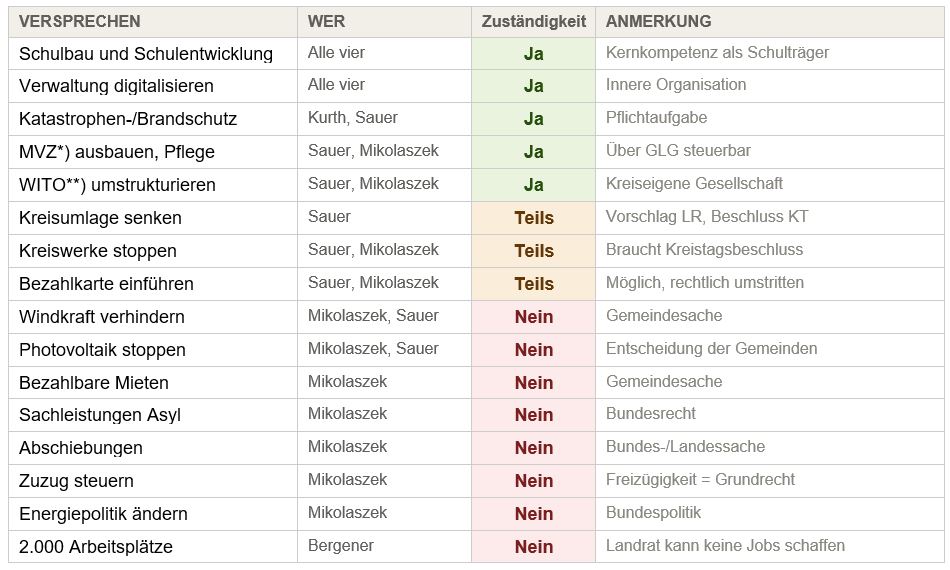Select the 'Kreiswerke stoppen' cell
The width and height of the screenshot is (950, 570).
tap(98, 251)
